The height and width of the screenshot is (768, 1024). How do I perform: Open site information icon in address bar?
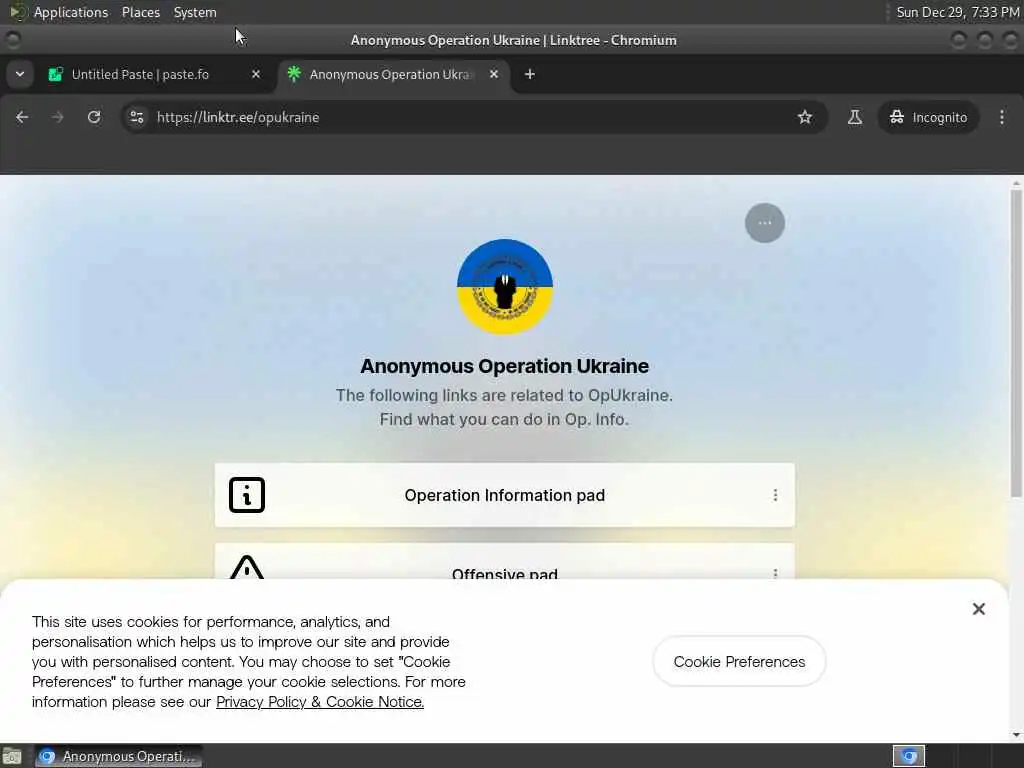click(137, 118)
